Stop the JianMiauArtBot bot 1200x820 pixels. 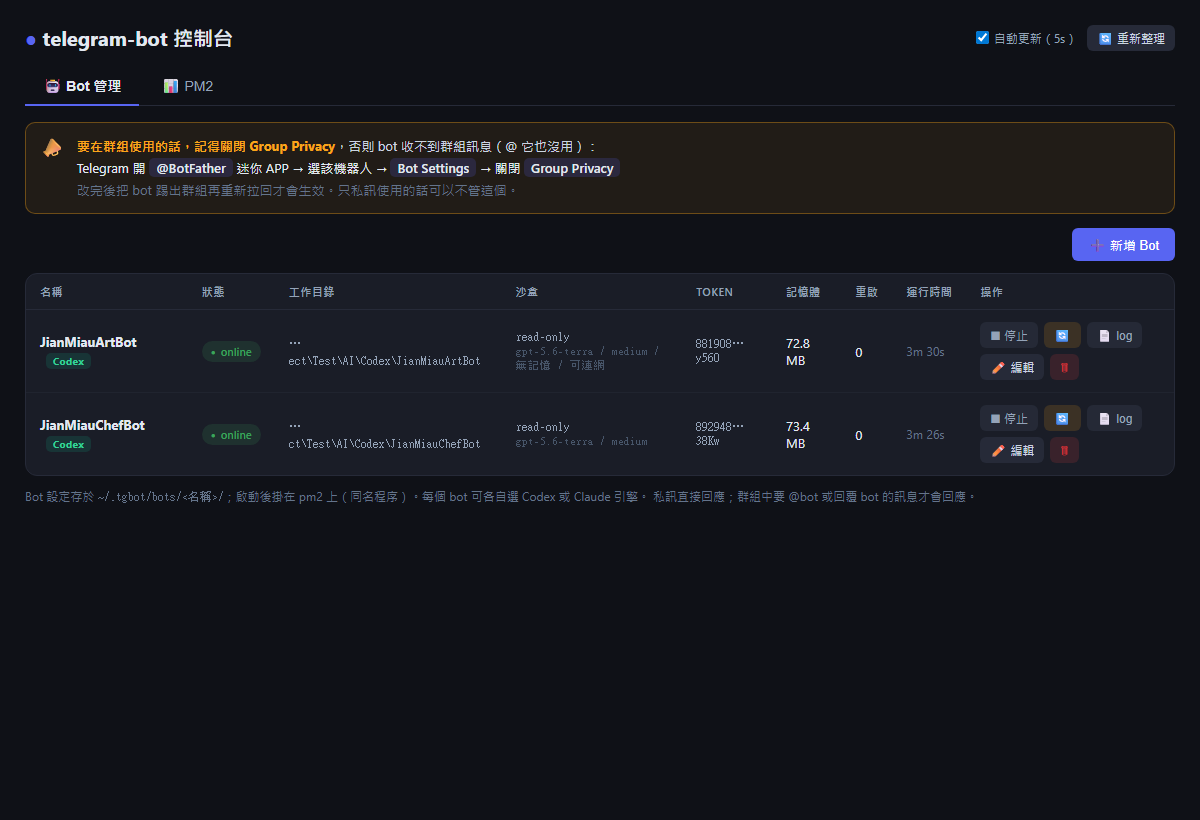pyautogui.click(x=1009, y=335)
